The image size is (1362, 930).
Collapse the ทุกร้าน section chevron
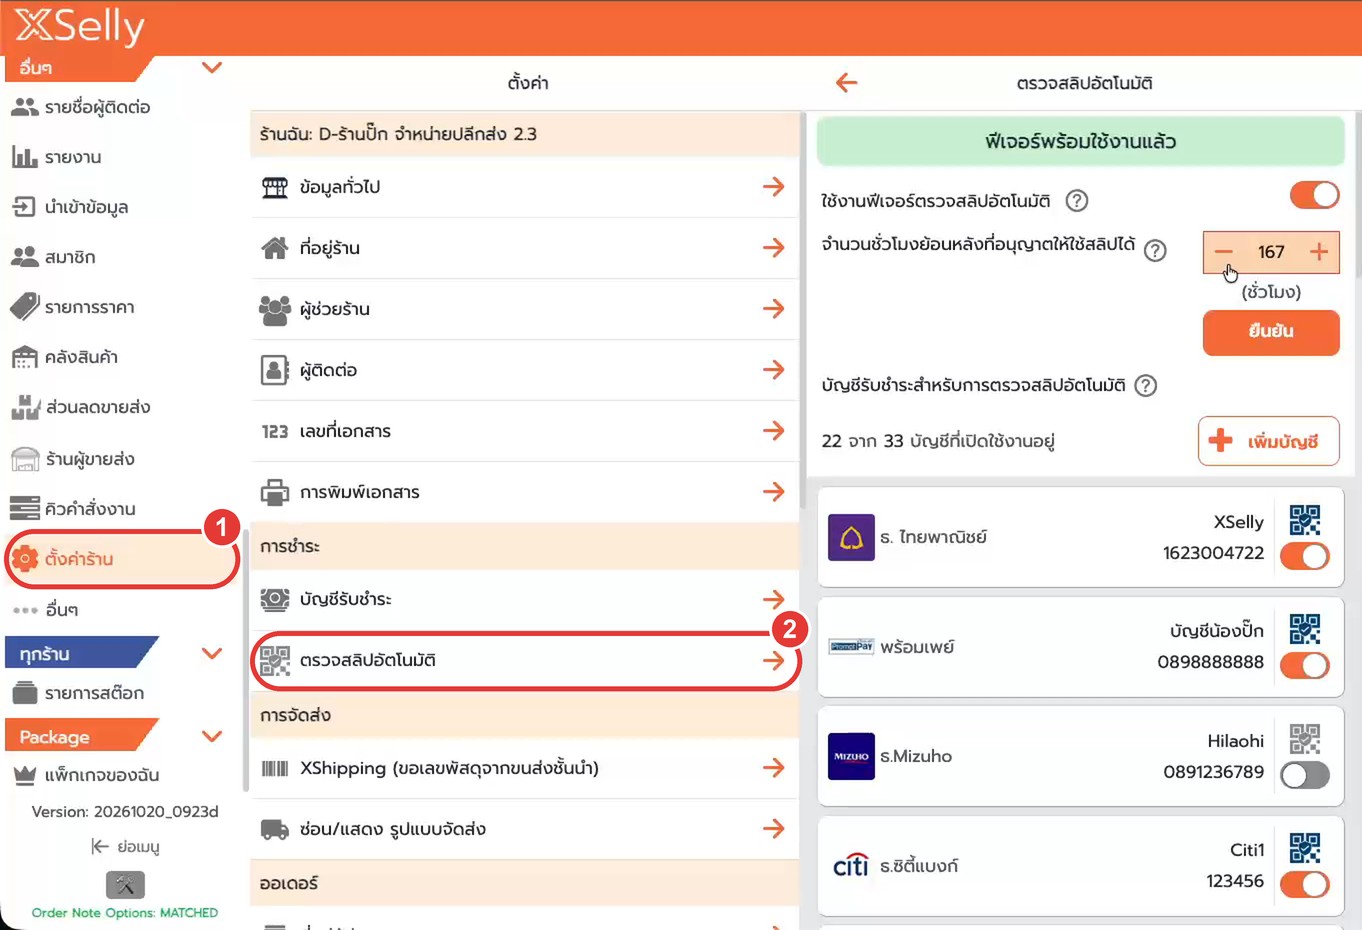[x=212, y=654]
